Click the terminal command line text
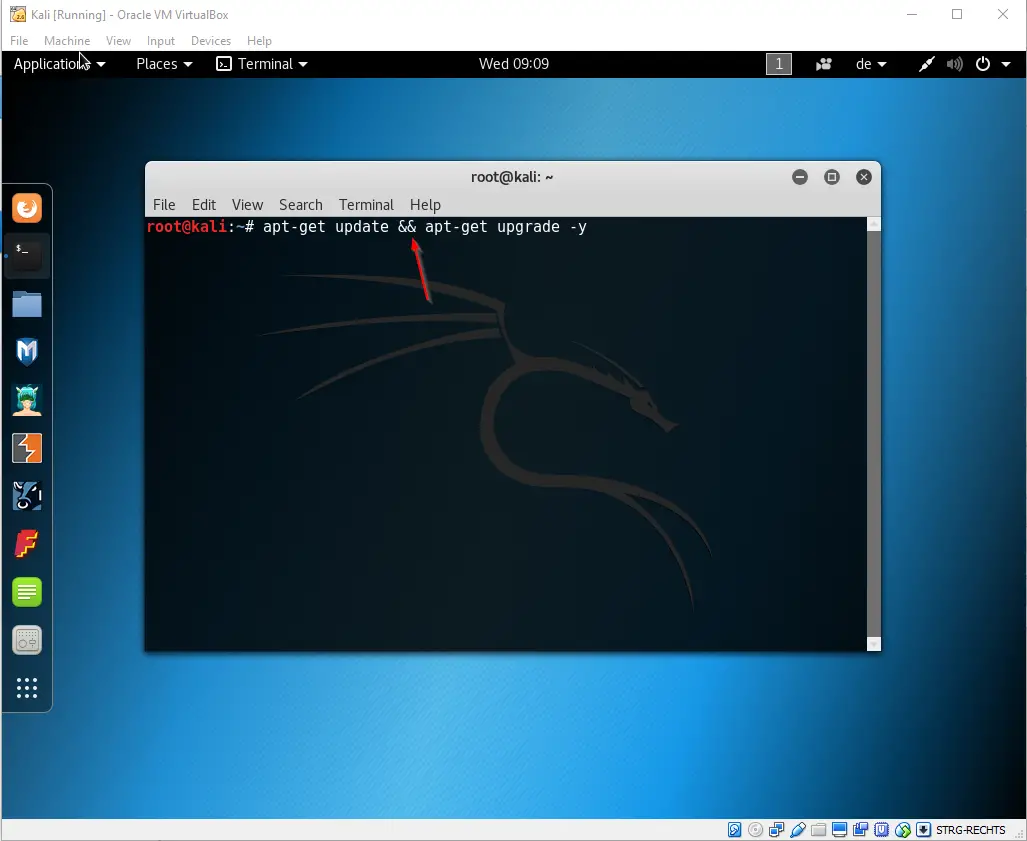 point(424,227)
